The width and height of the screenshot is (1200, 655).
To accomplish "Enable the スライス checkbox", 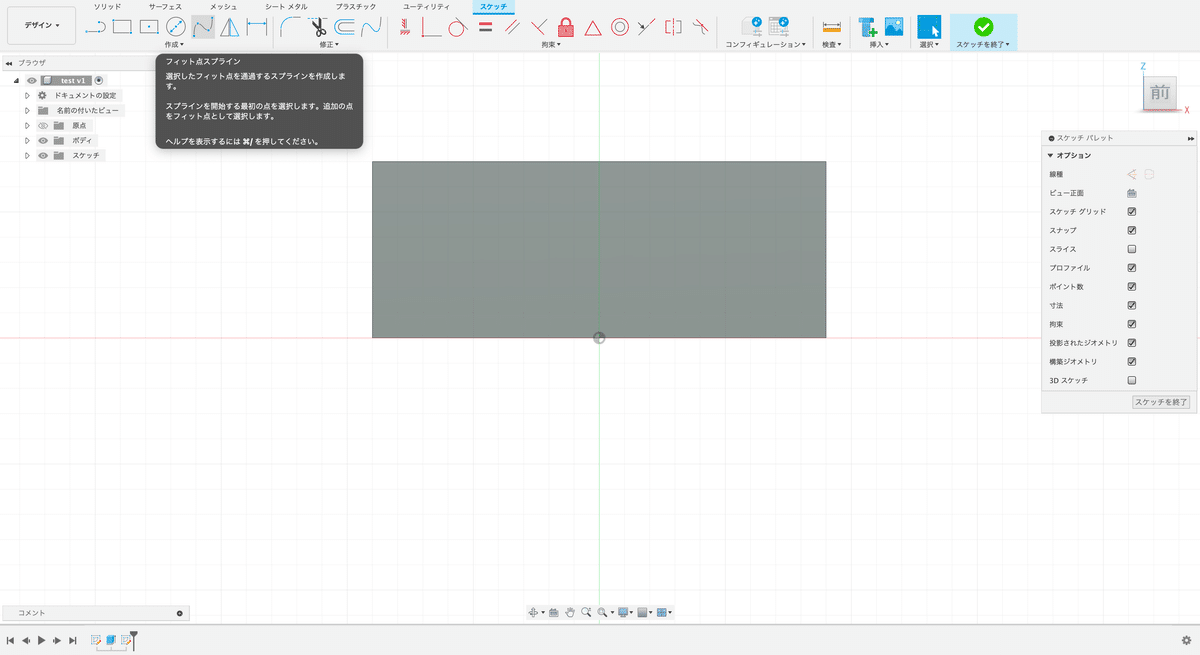I will coord(1132,249).
